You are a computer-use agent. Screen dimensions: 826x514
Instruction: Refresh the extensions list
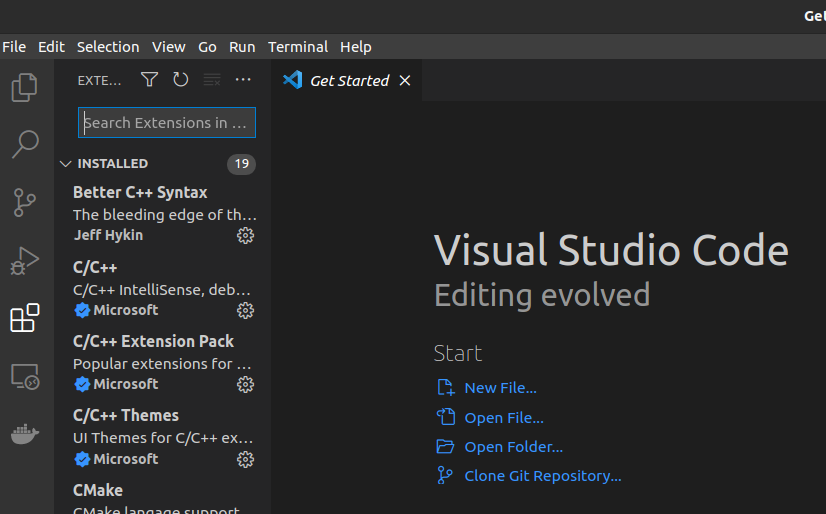pyautogui.click(x=181, y=80)
